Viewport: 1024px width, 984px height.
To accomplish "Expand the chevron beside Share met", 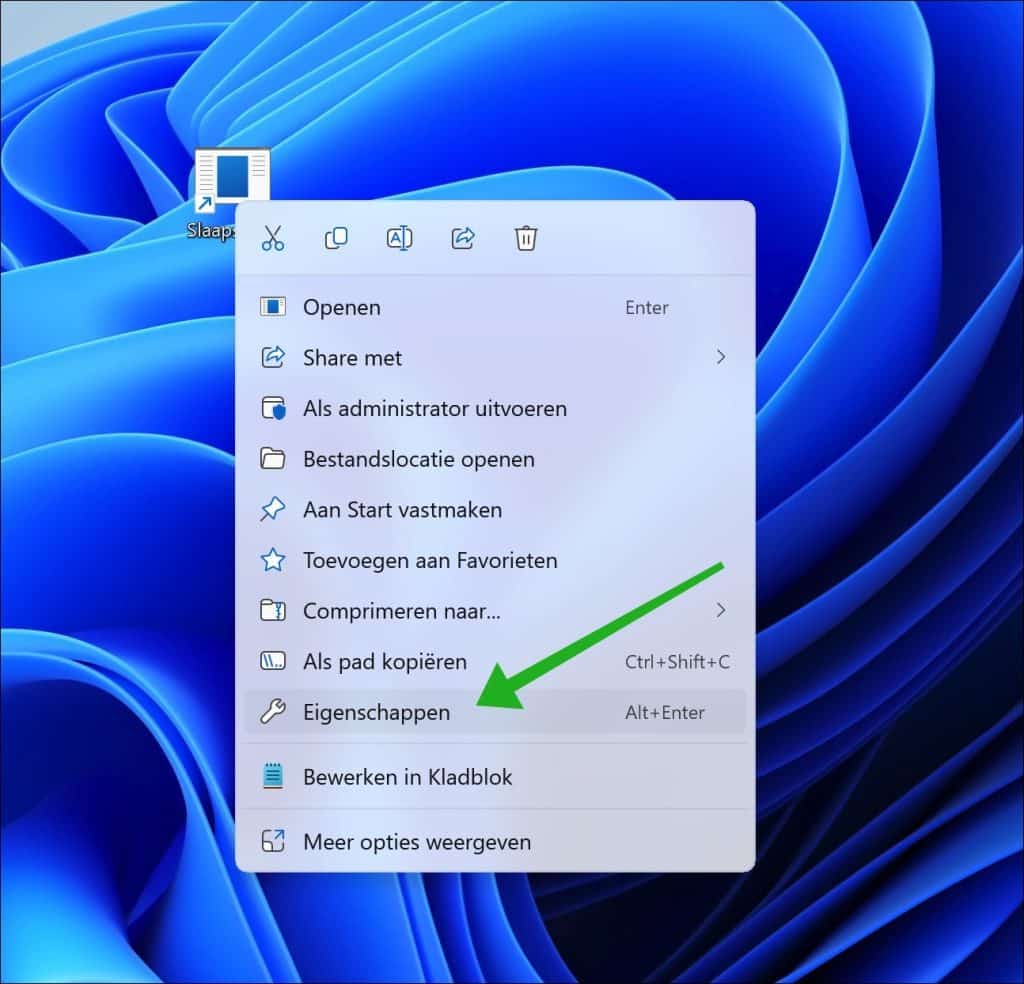I will 720,357.
